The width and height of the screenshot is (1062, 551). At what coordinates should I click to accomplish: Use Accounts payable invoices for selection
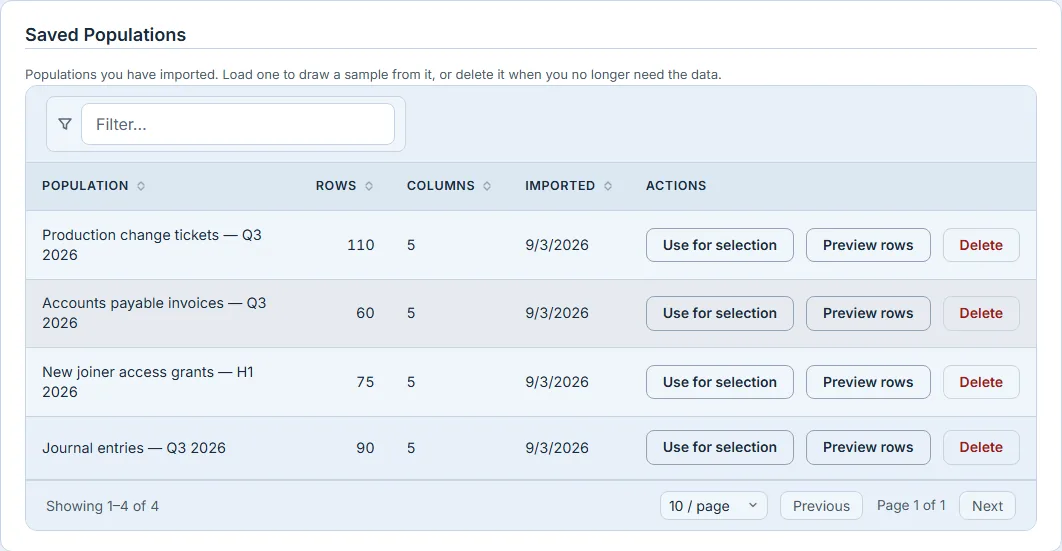click(x=719, y=313)
